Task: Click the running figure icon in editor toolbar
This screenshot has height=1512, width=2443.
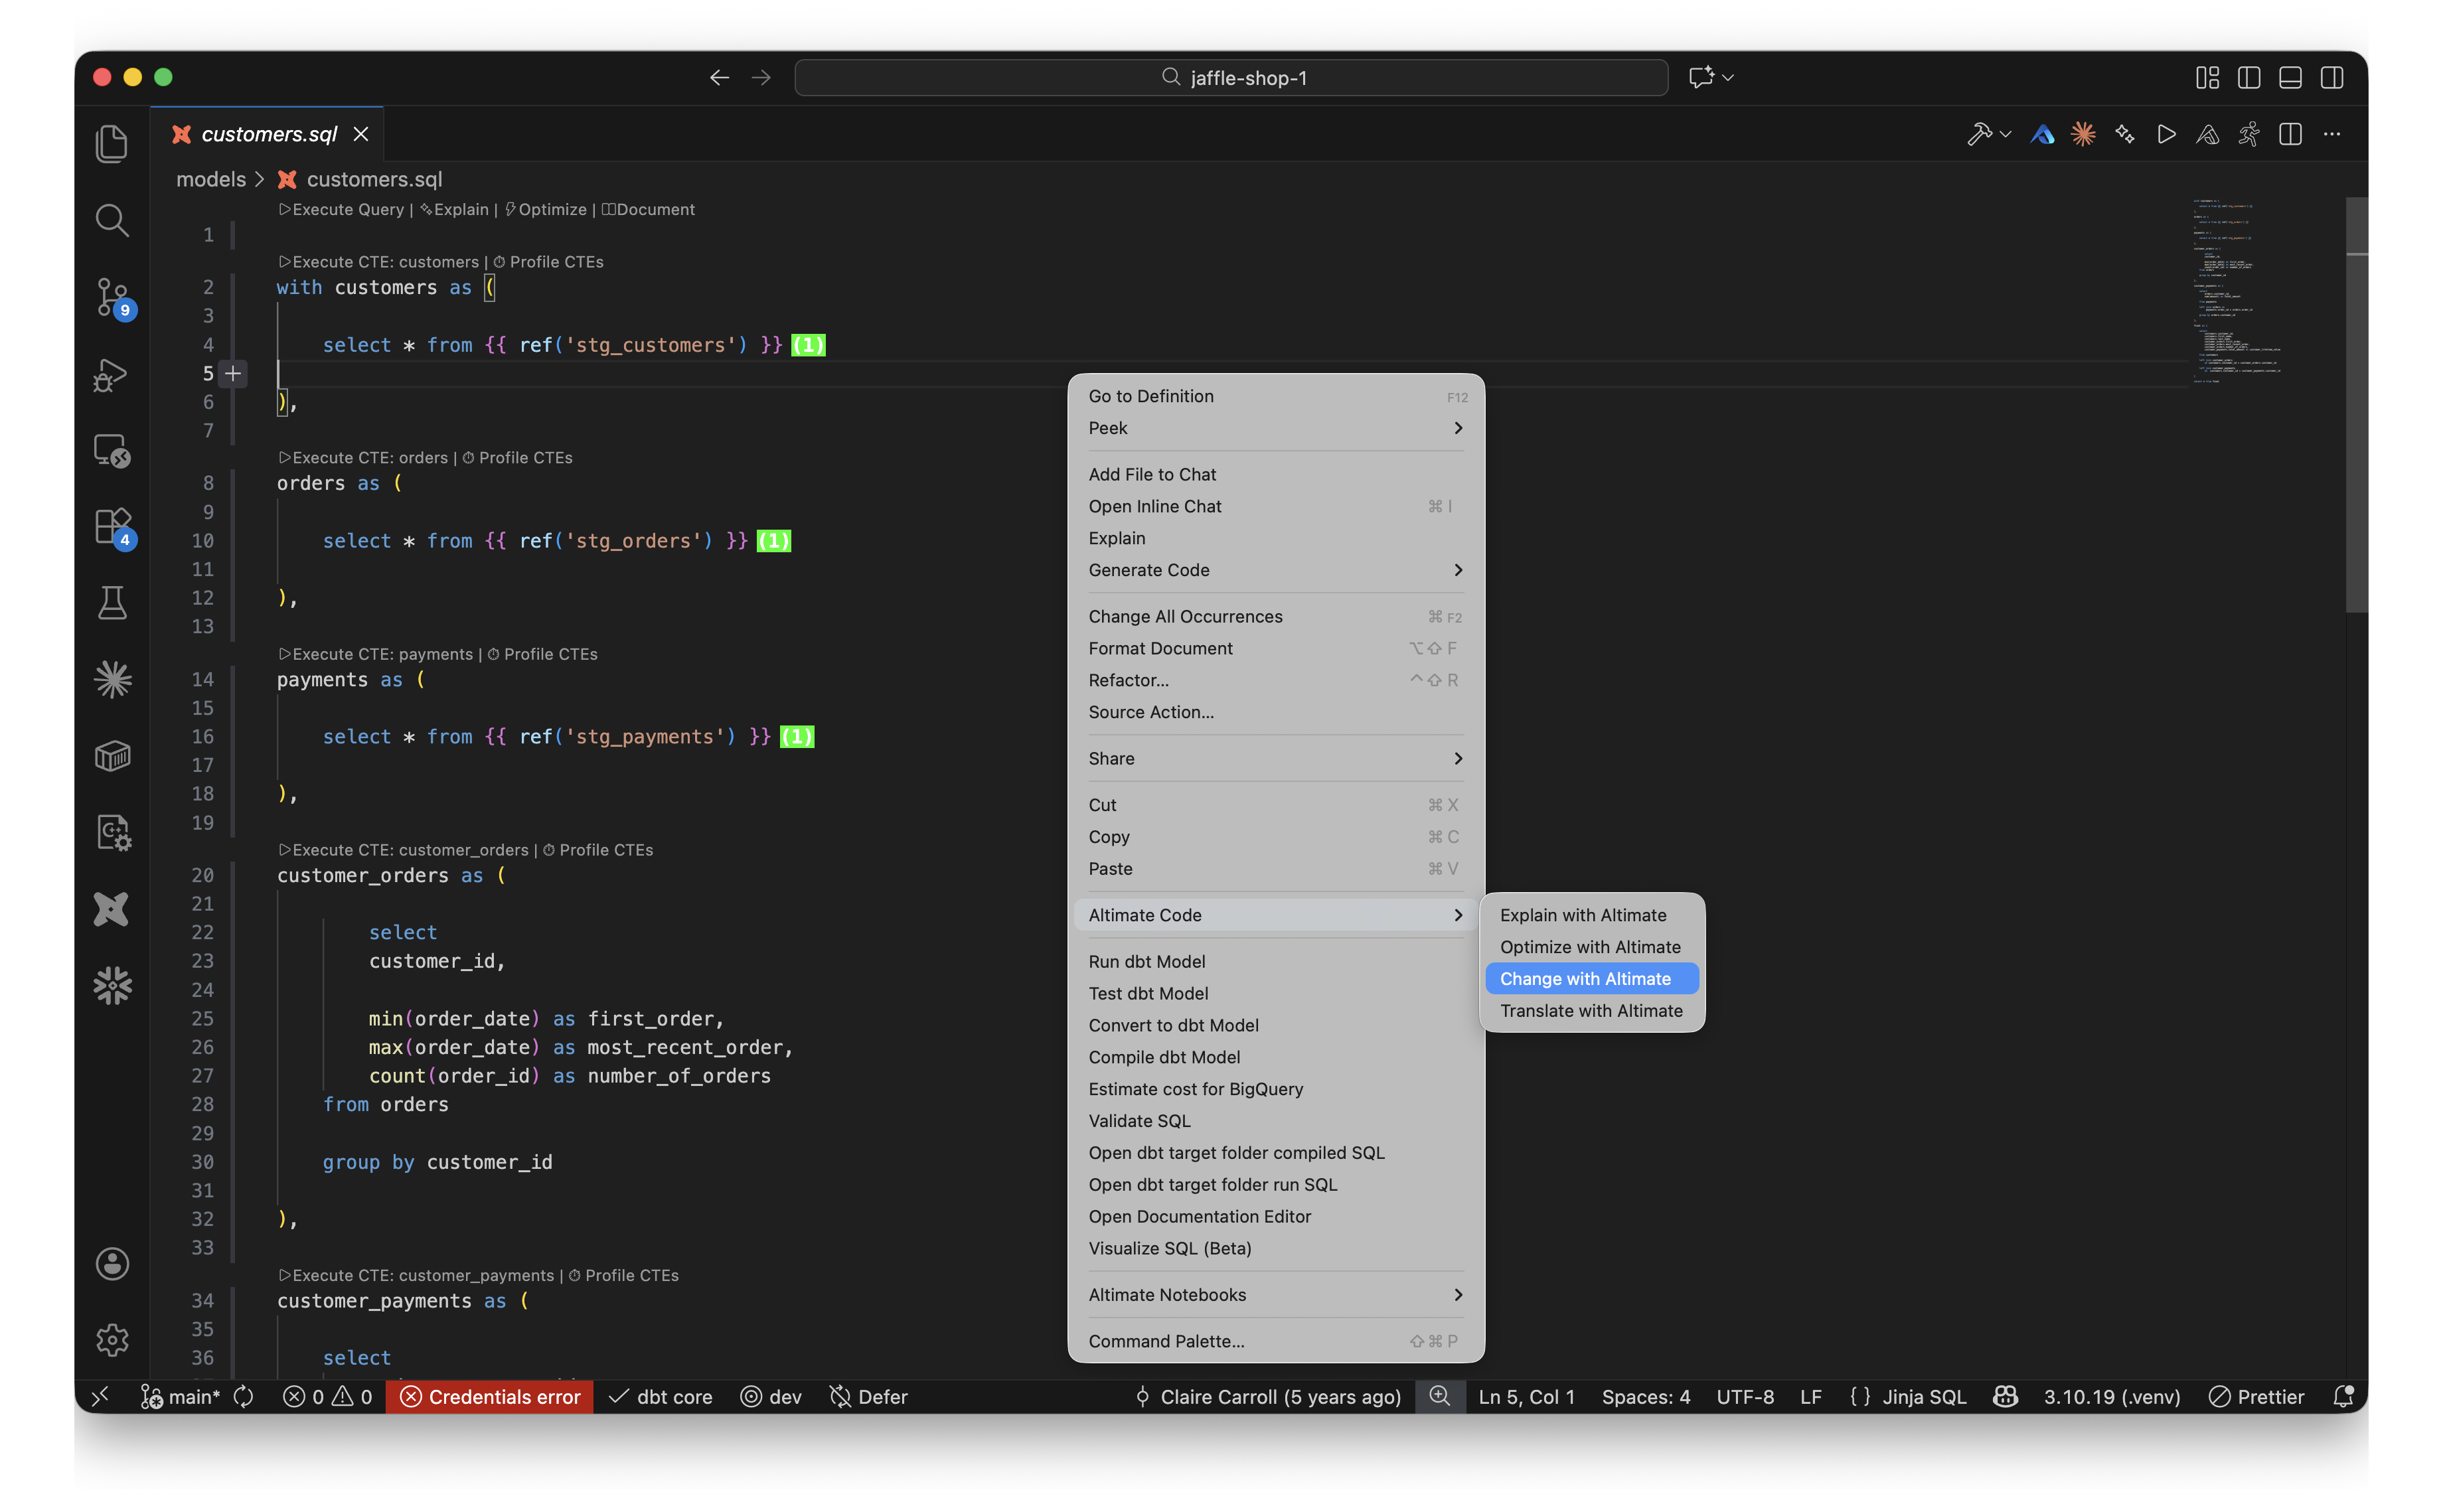Action: pos(2249,134)
